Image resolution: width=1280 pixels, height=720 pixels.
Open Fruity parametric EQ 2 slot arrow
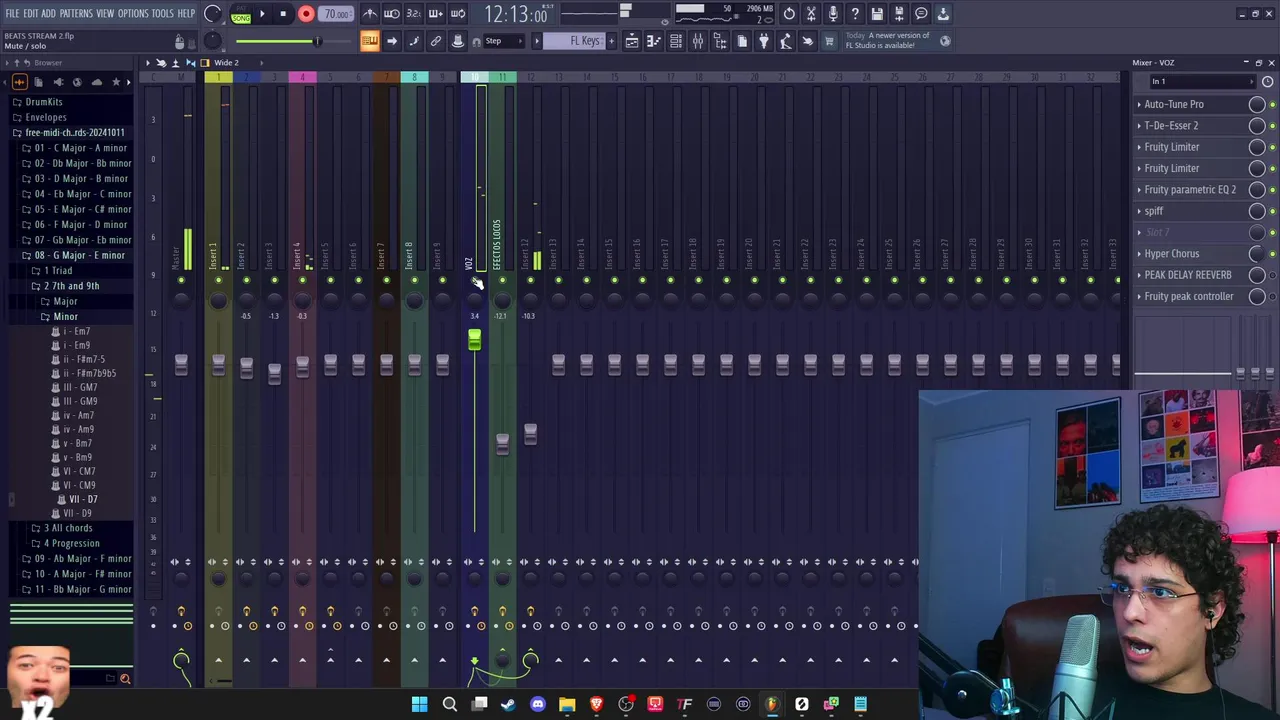click(x=1139, y=190)
